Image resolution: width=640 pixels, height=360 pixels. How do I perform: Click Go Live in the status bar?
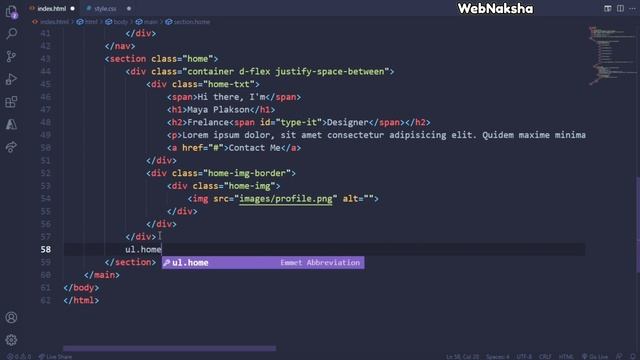(x=595, y=357)
